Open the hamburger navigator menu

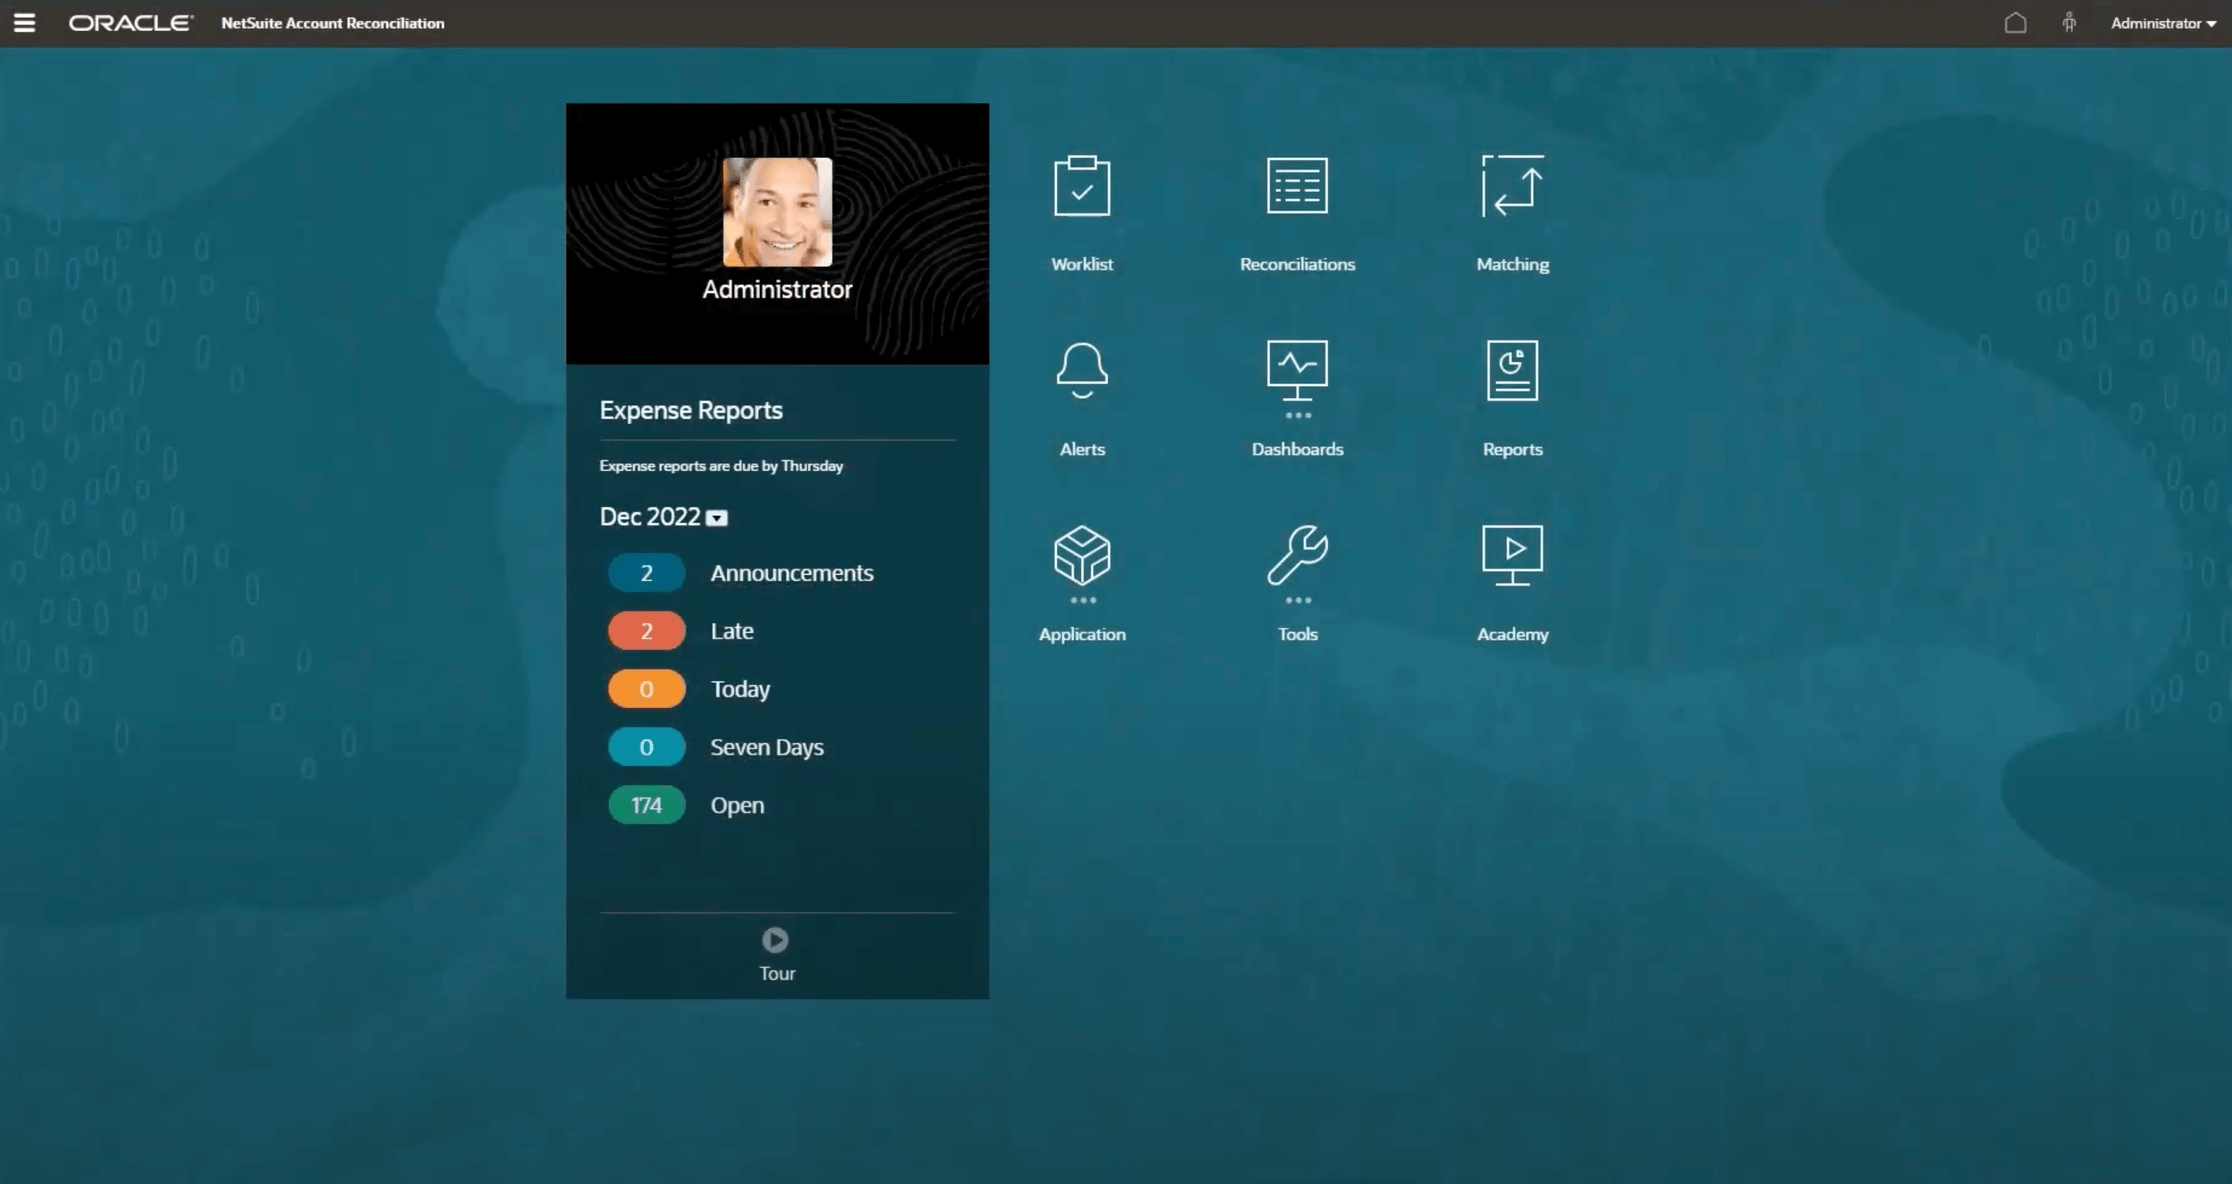click(24, 23)
